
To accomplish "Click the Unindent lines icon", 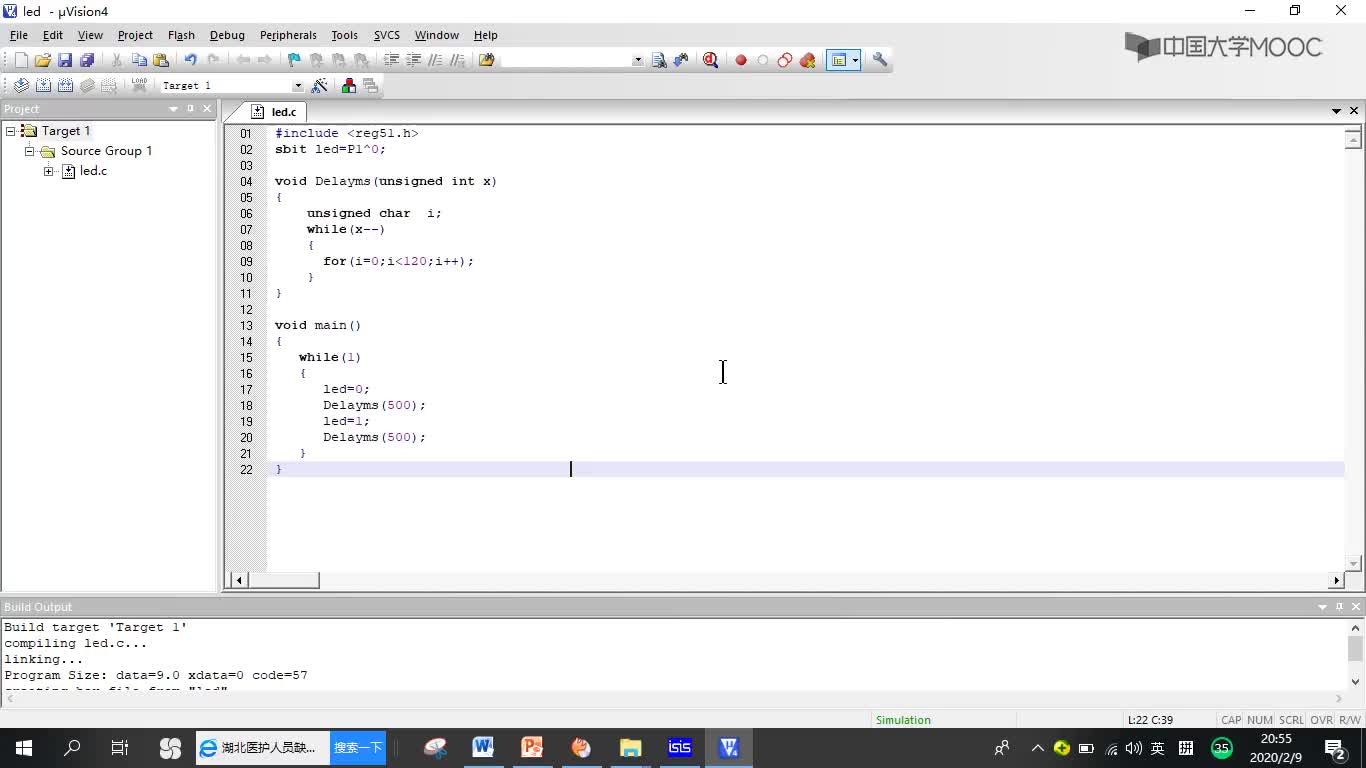I will pyautogui.click(x=414, y=60).
